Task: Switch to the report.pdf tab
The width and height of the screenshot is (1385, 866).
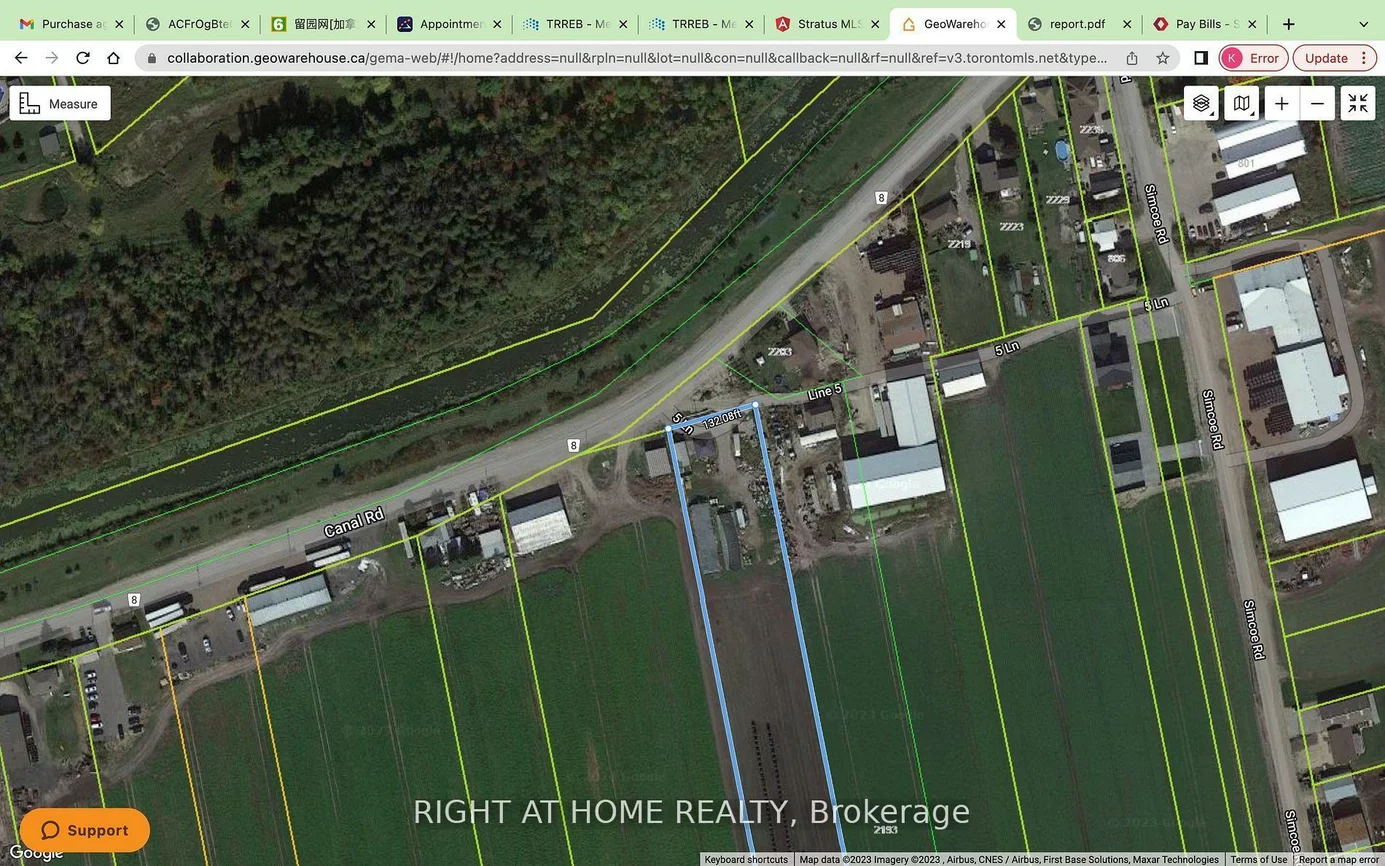Action: pyautogui.click(x=1077, y=23)
